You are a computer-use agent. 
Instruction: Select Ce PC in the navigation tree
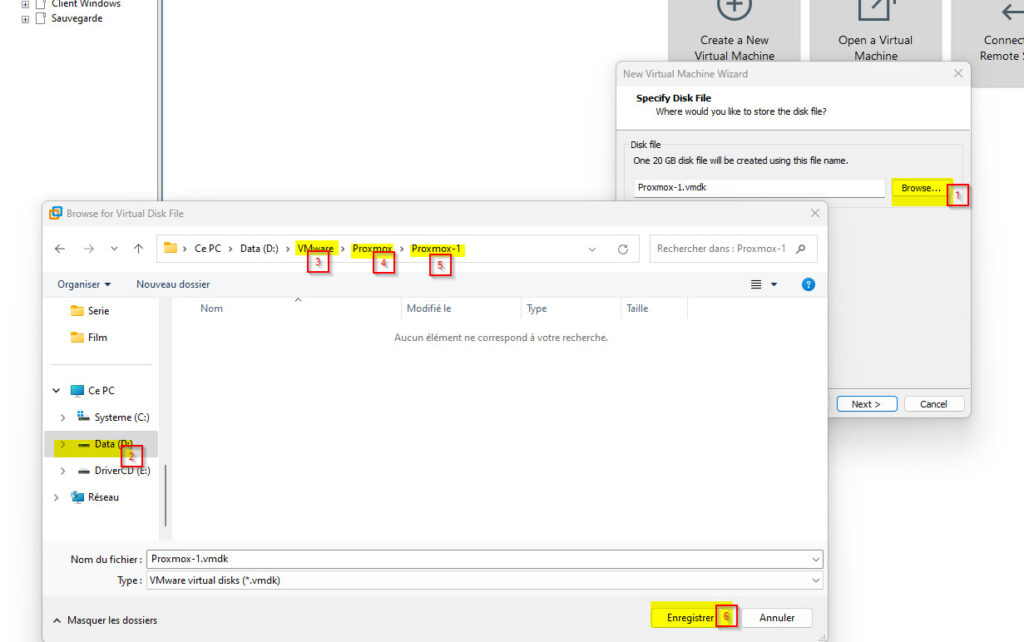pyautogui.click(x=93, y=391)
